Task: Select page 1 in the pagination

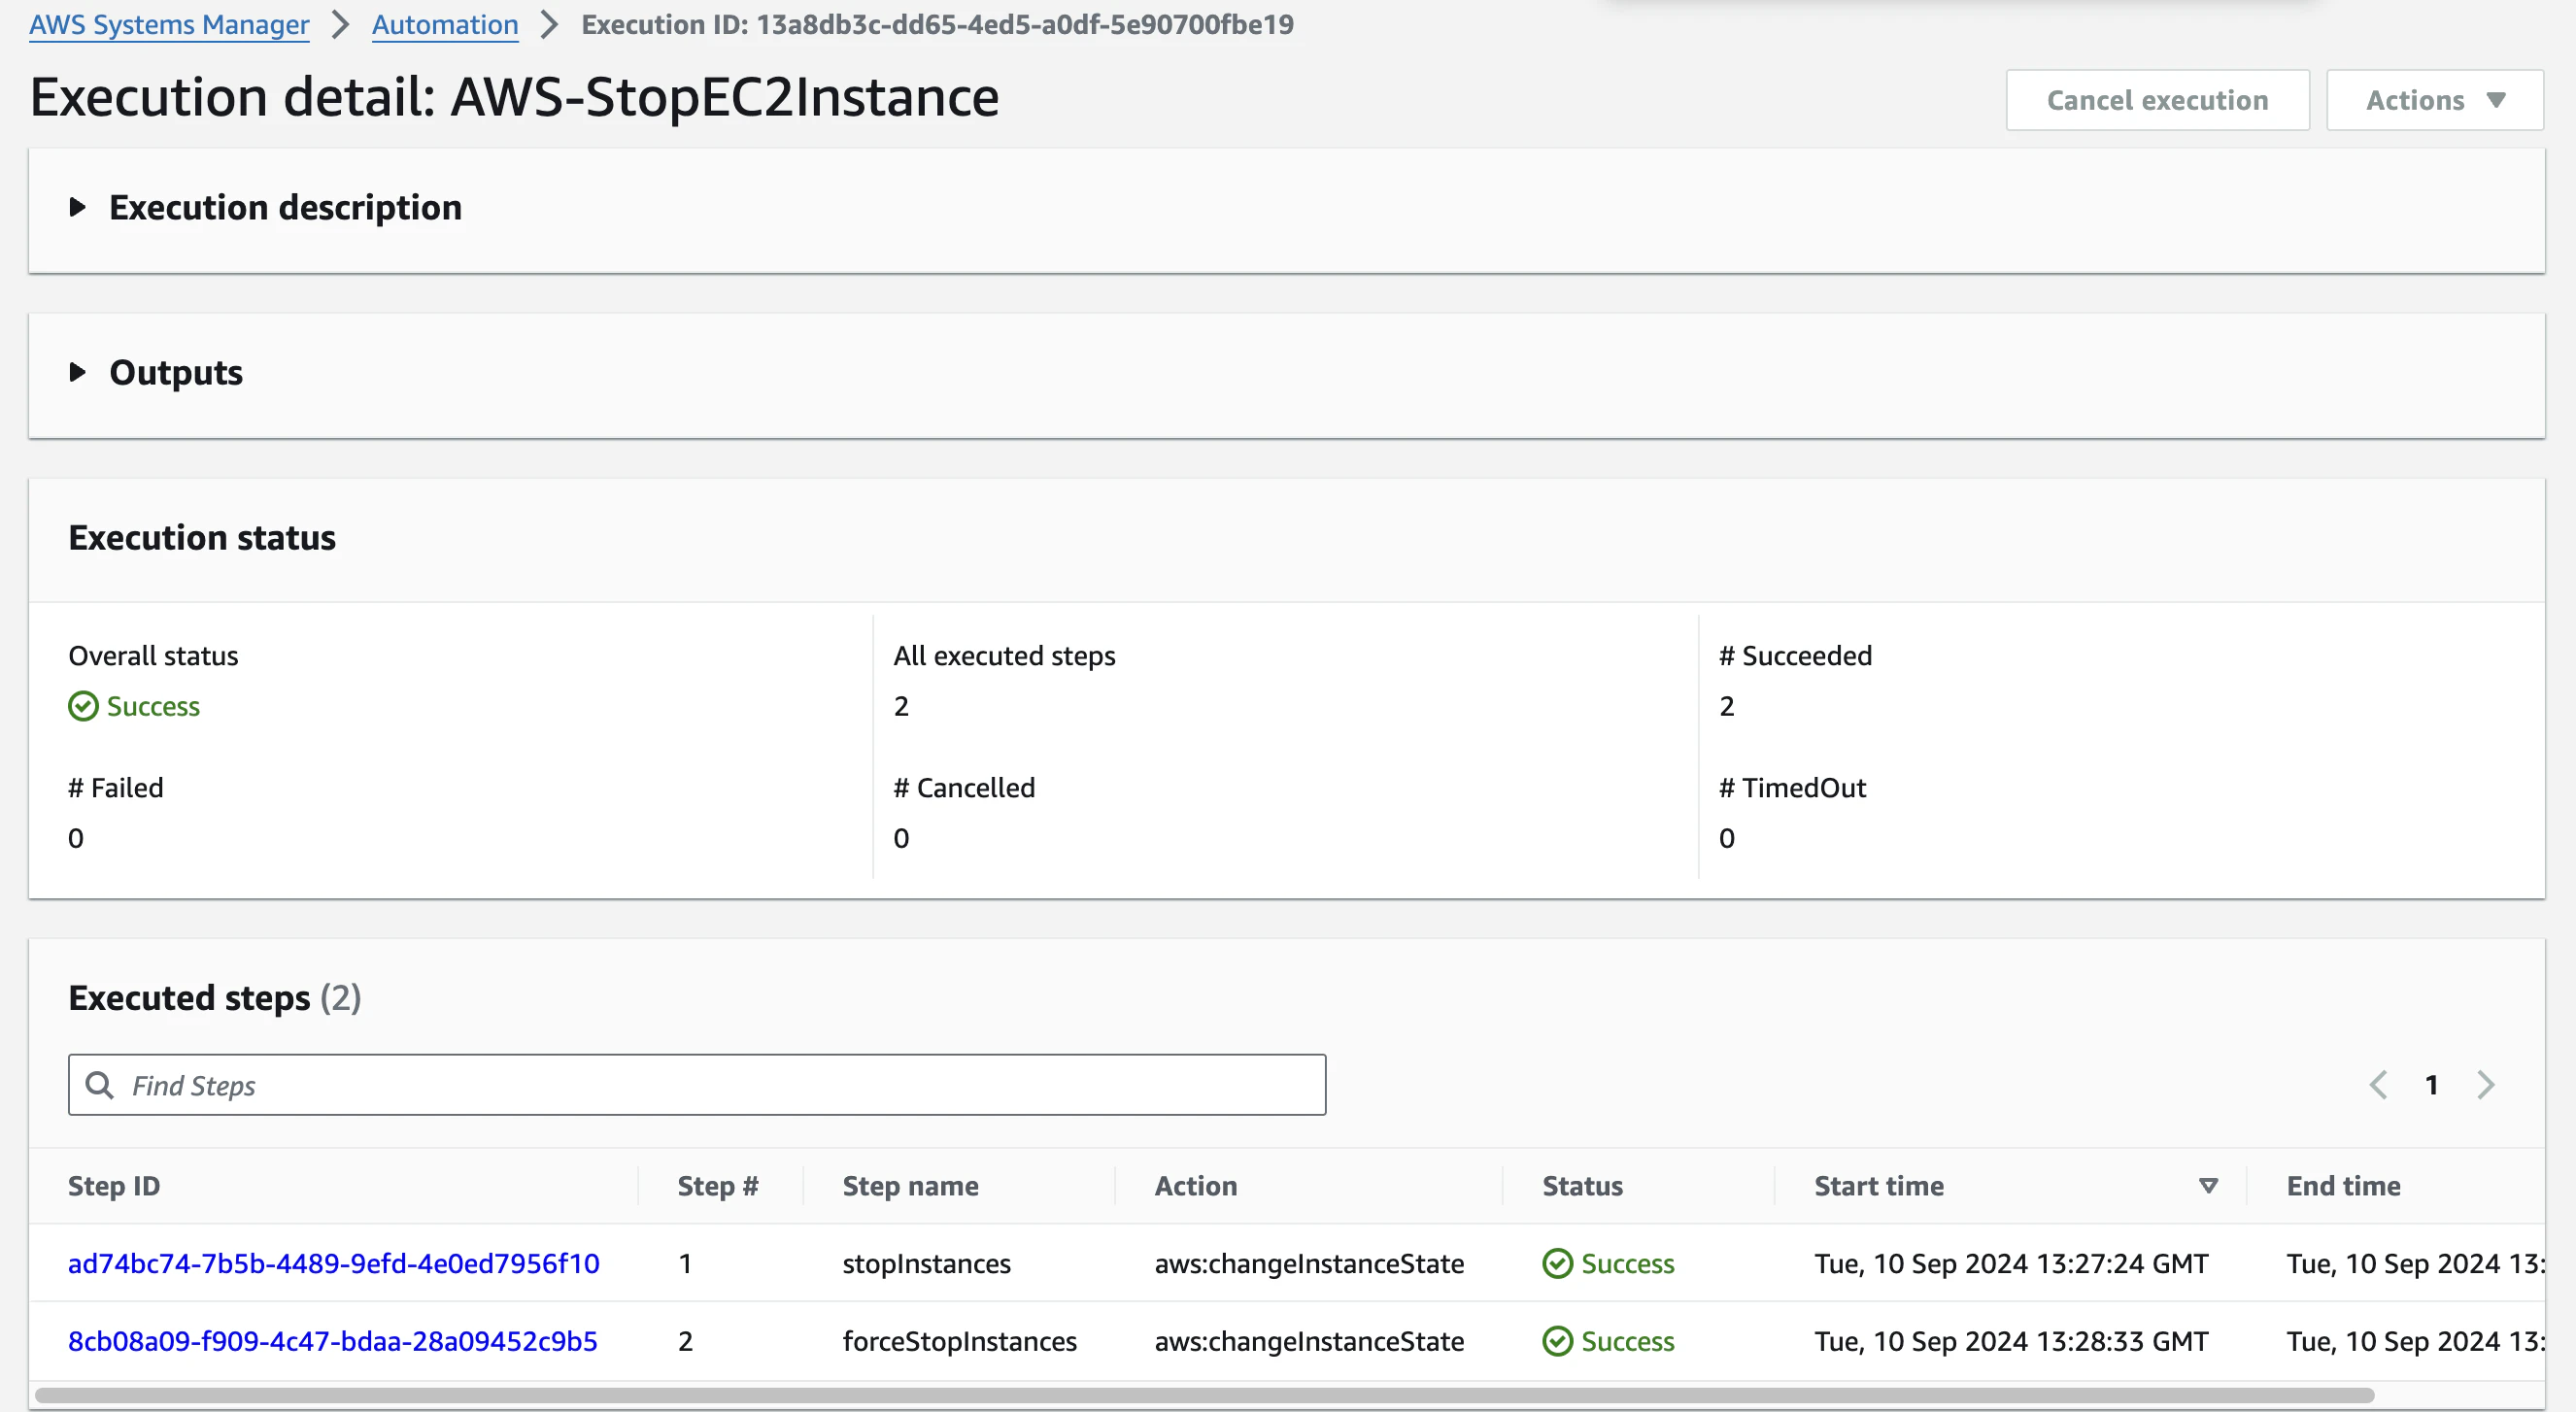Action: [x=2431, y=1084]
